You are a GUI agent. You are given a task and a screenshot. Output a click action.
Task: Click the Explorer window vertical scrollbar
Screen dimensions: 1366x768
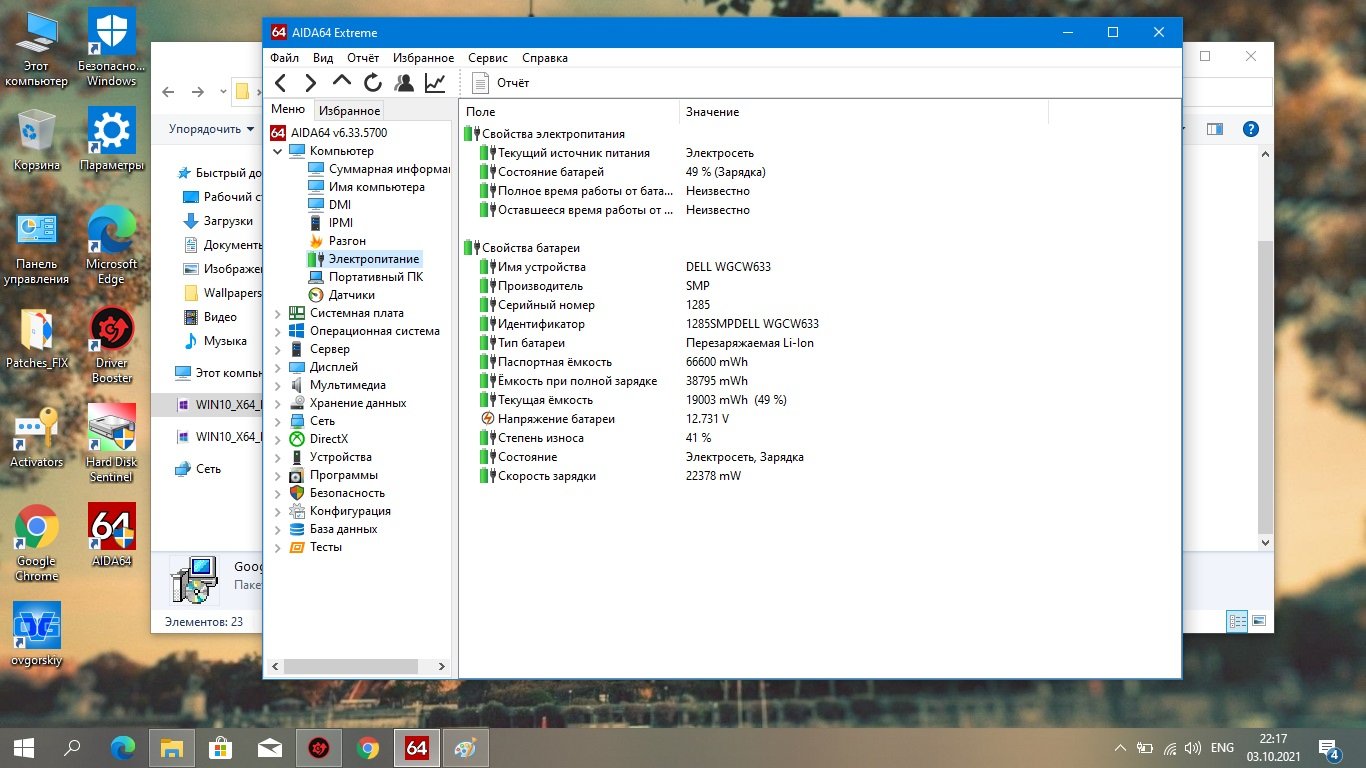point(1265,388)
